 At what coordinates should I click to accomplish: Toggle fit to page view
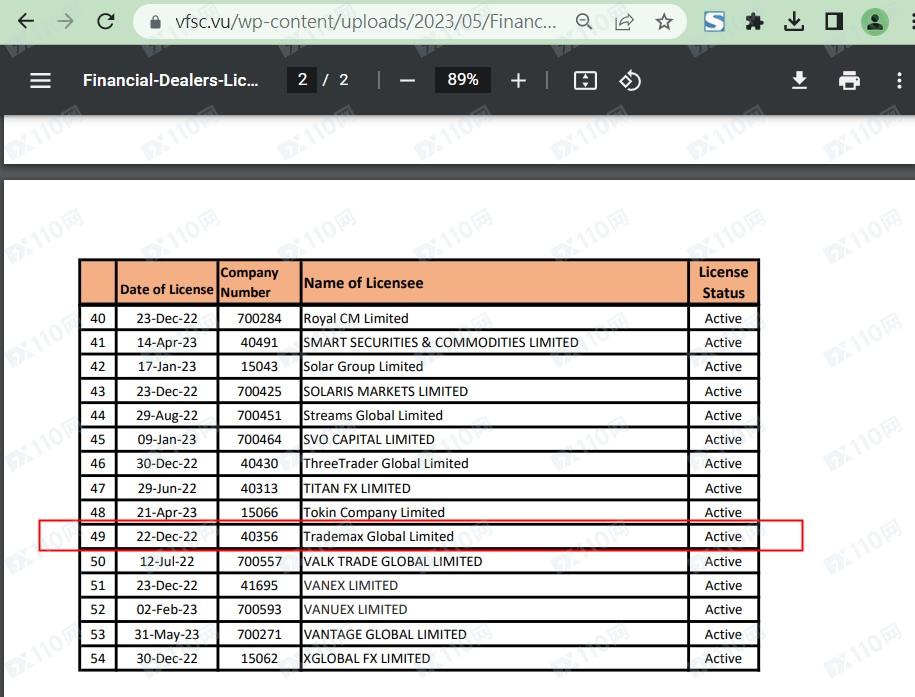click(x=585, y=80)
